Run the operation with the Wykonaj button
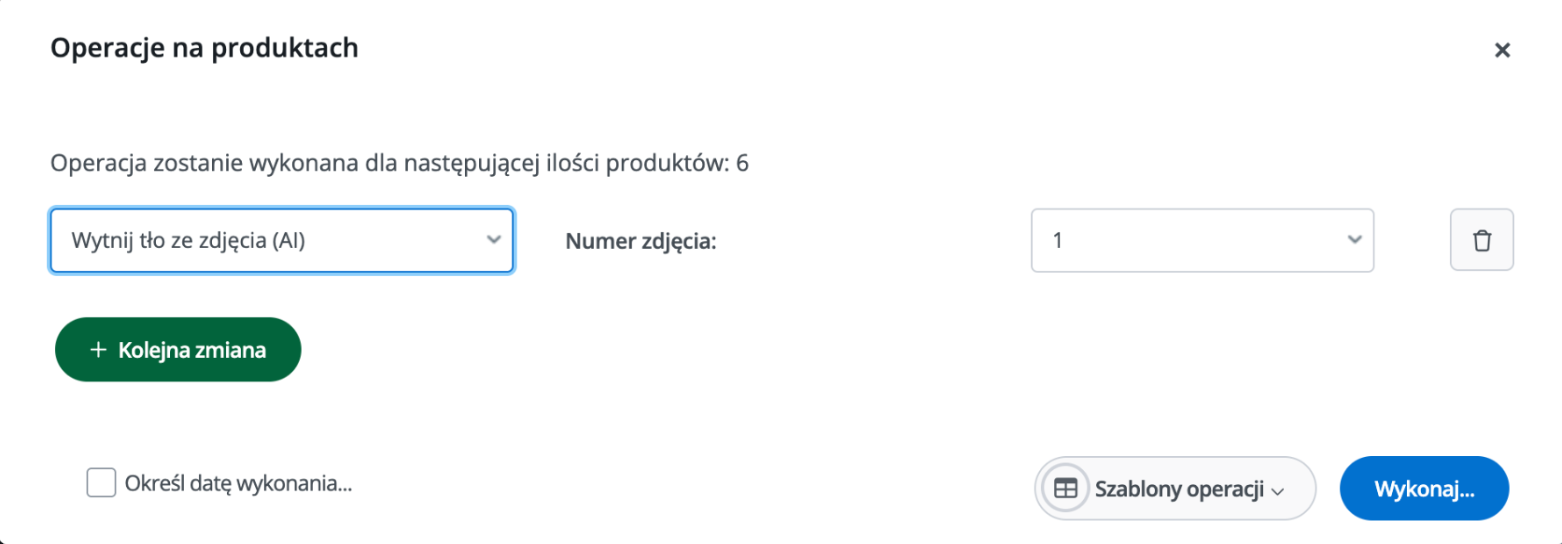1562x544 pixels. pos(1424,489)
